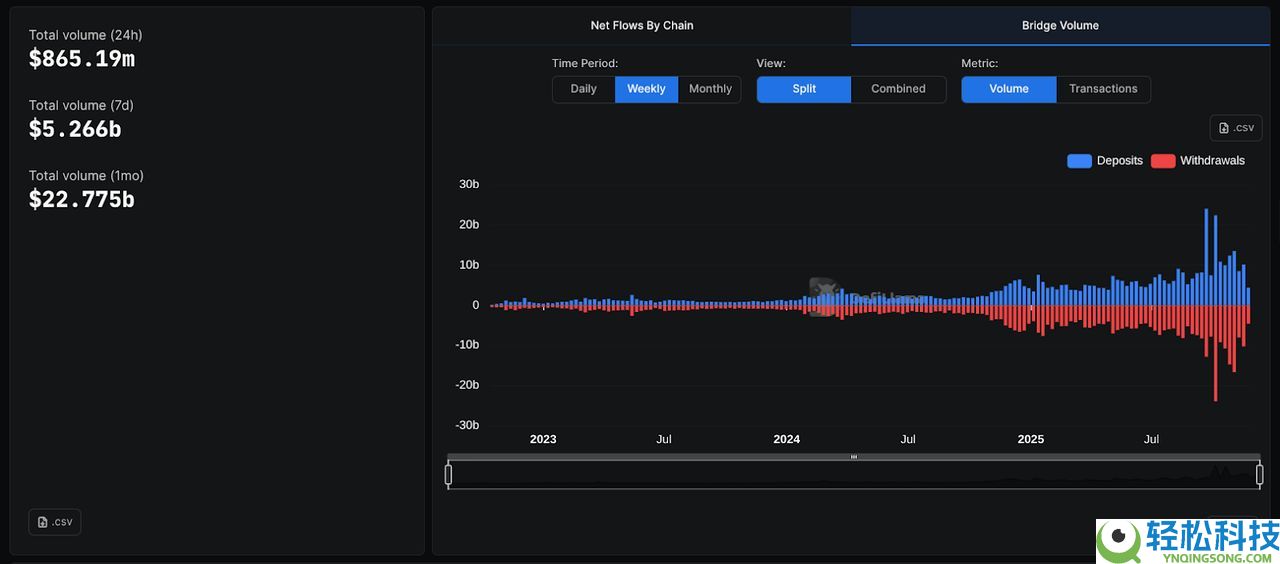Screen dimensions: 1280x564
Task: Download the bridge volume chart .csv file
Action: coord(1235,128)
